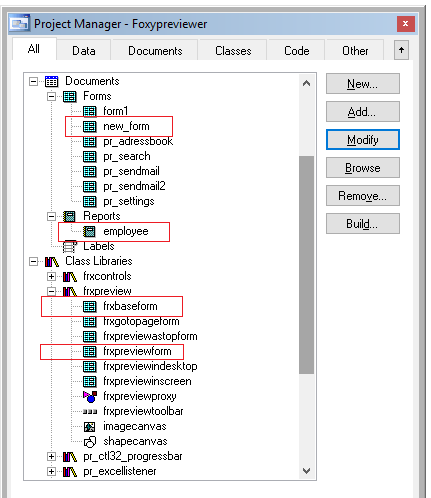Click the Build... button
The image size is (431, 498).
363,224
